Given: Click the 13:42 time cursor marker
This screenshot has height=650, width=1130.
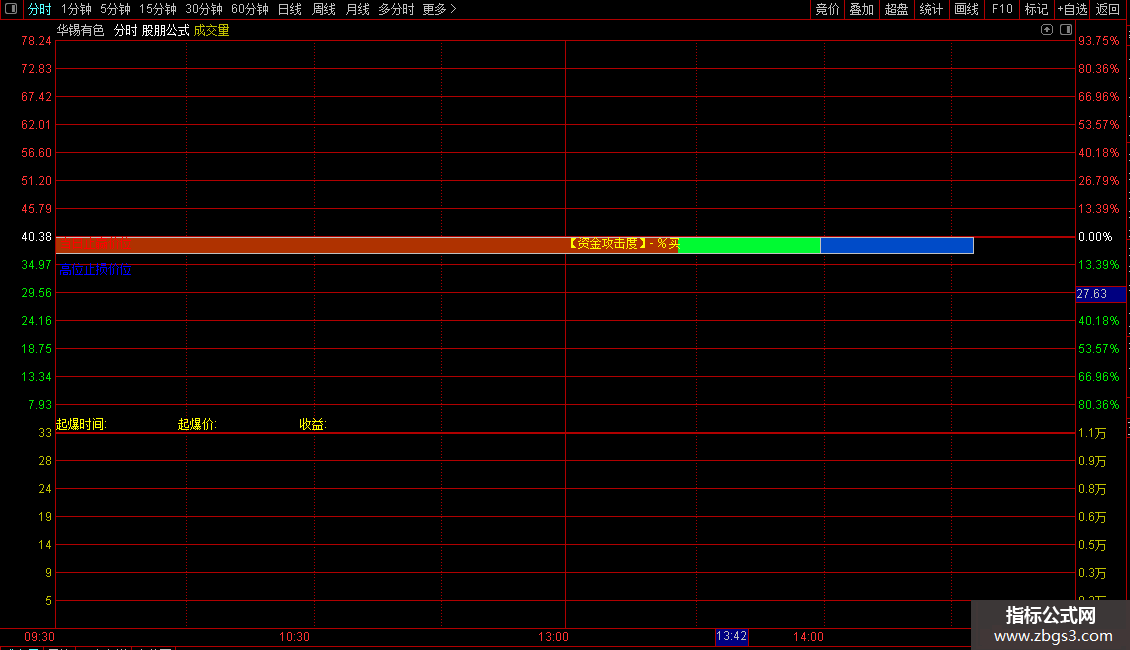Looking at the screenshot, I should (731, 636).
